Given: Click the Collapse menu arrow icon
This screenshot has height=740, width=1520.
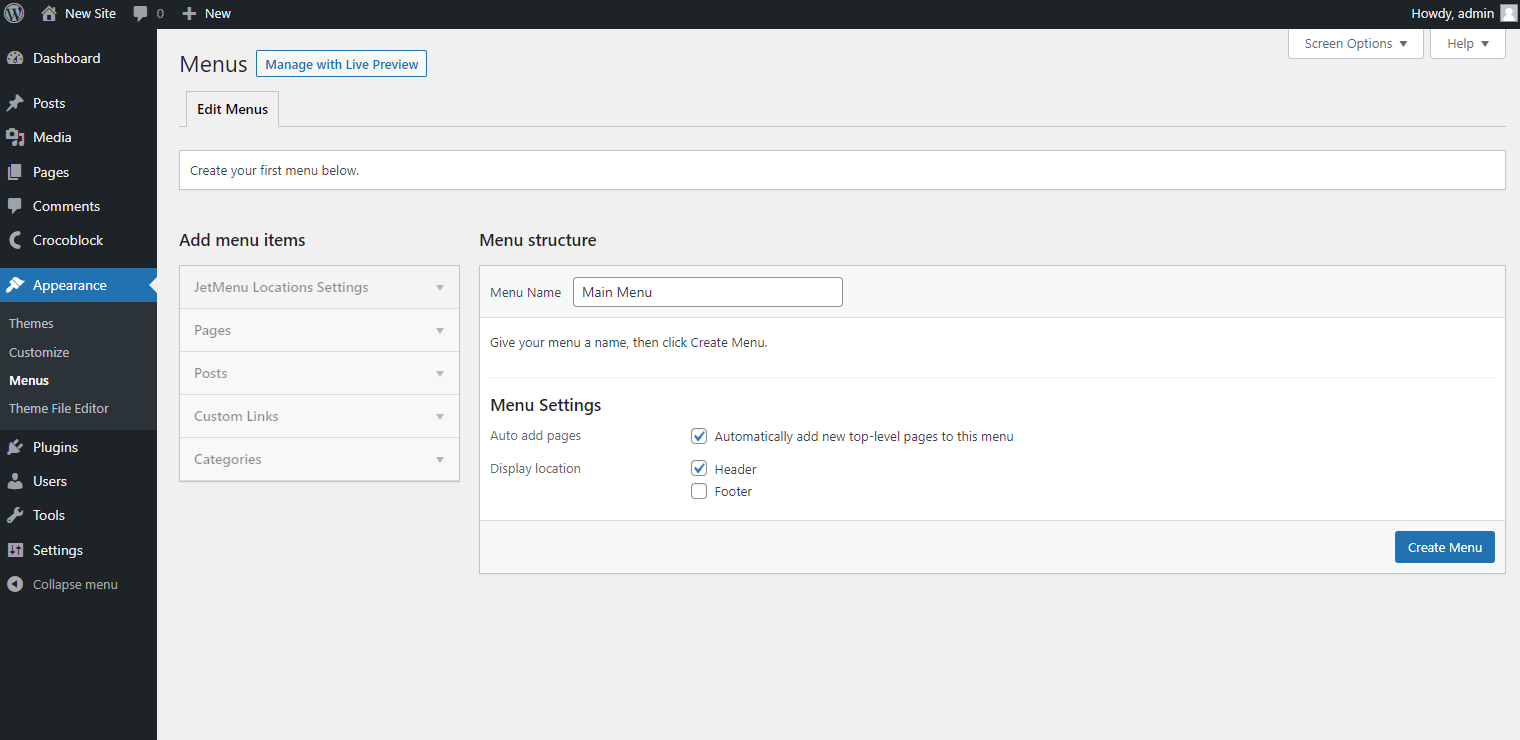Looking at the screenshot, I should click(x=15, y=584).
